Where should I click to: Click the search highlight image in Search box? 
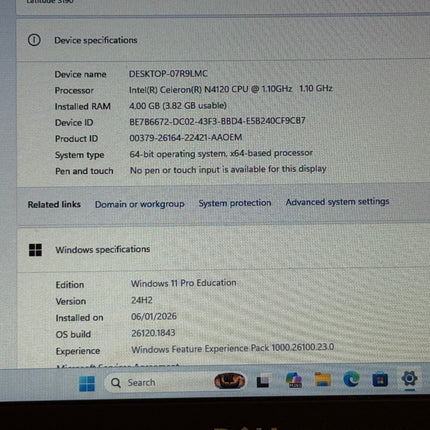pyautogui.click(x=230, y=381)
